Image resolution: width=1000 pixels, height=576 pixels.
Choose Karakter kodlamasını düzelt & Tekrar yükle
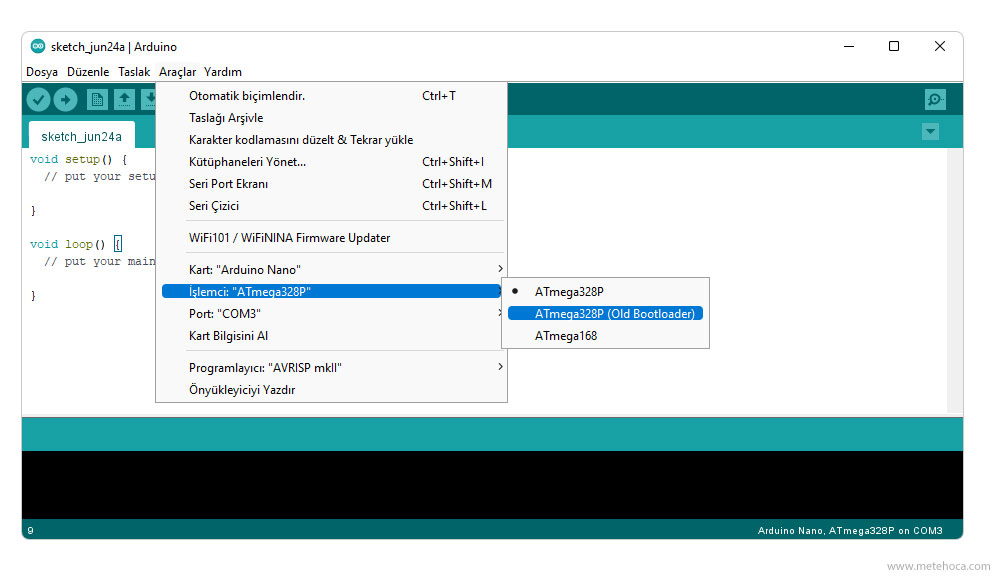332,140
